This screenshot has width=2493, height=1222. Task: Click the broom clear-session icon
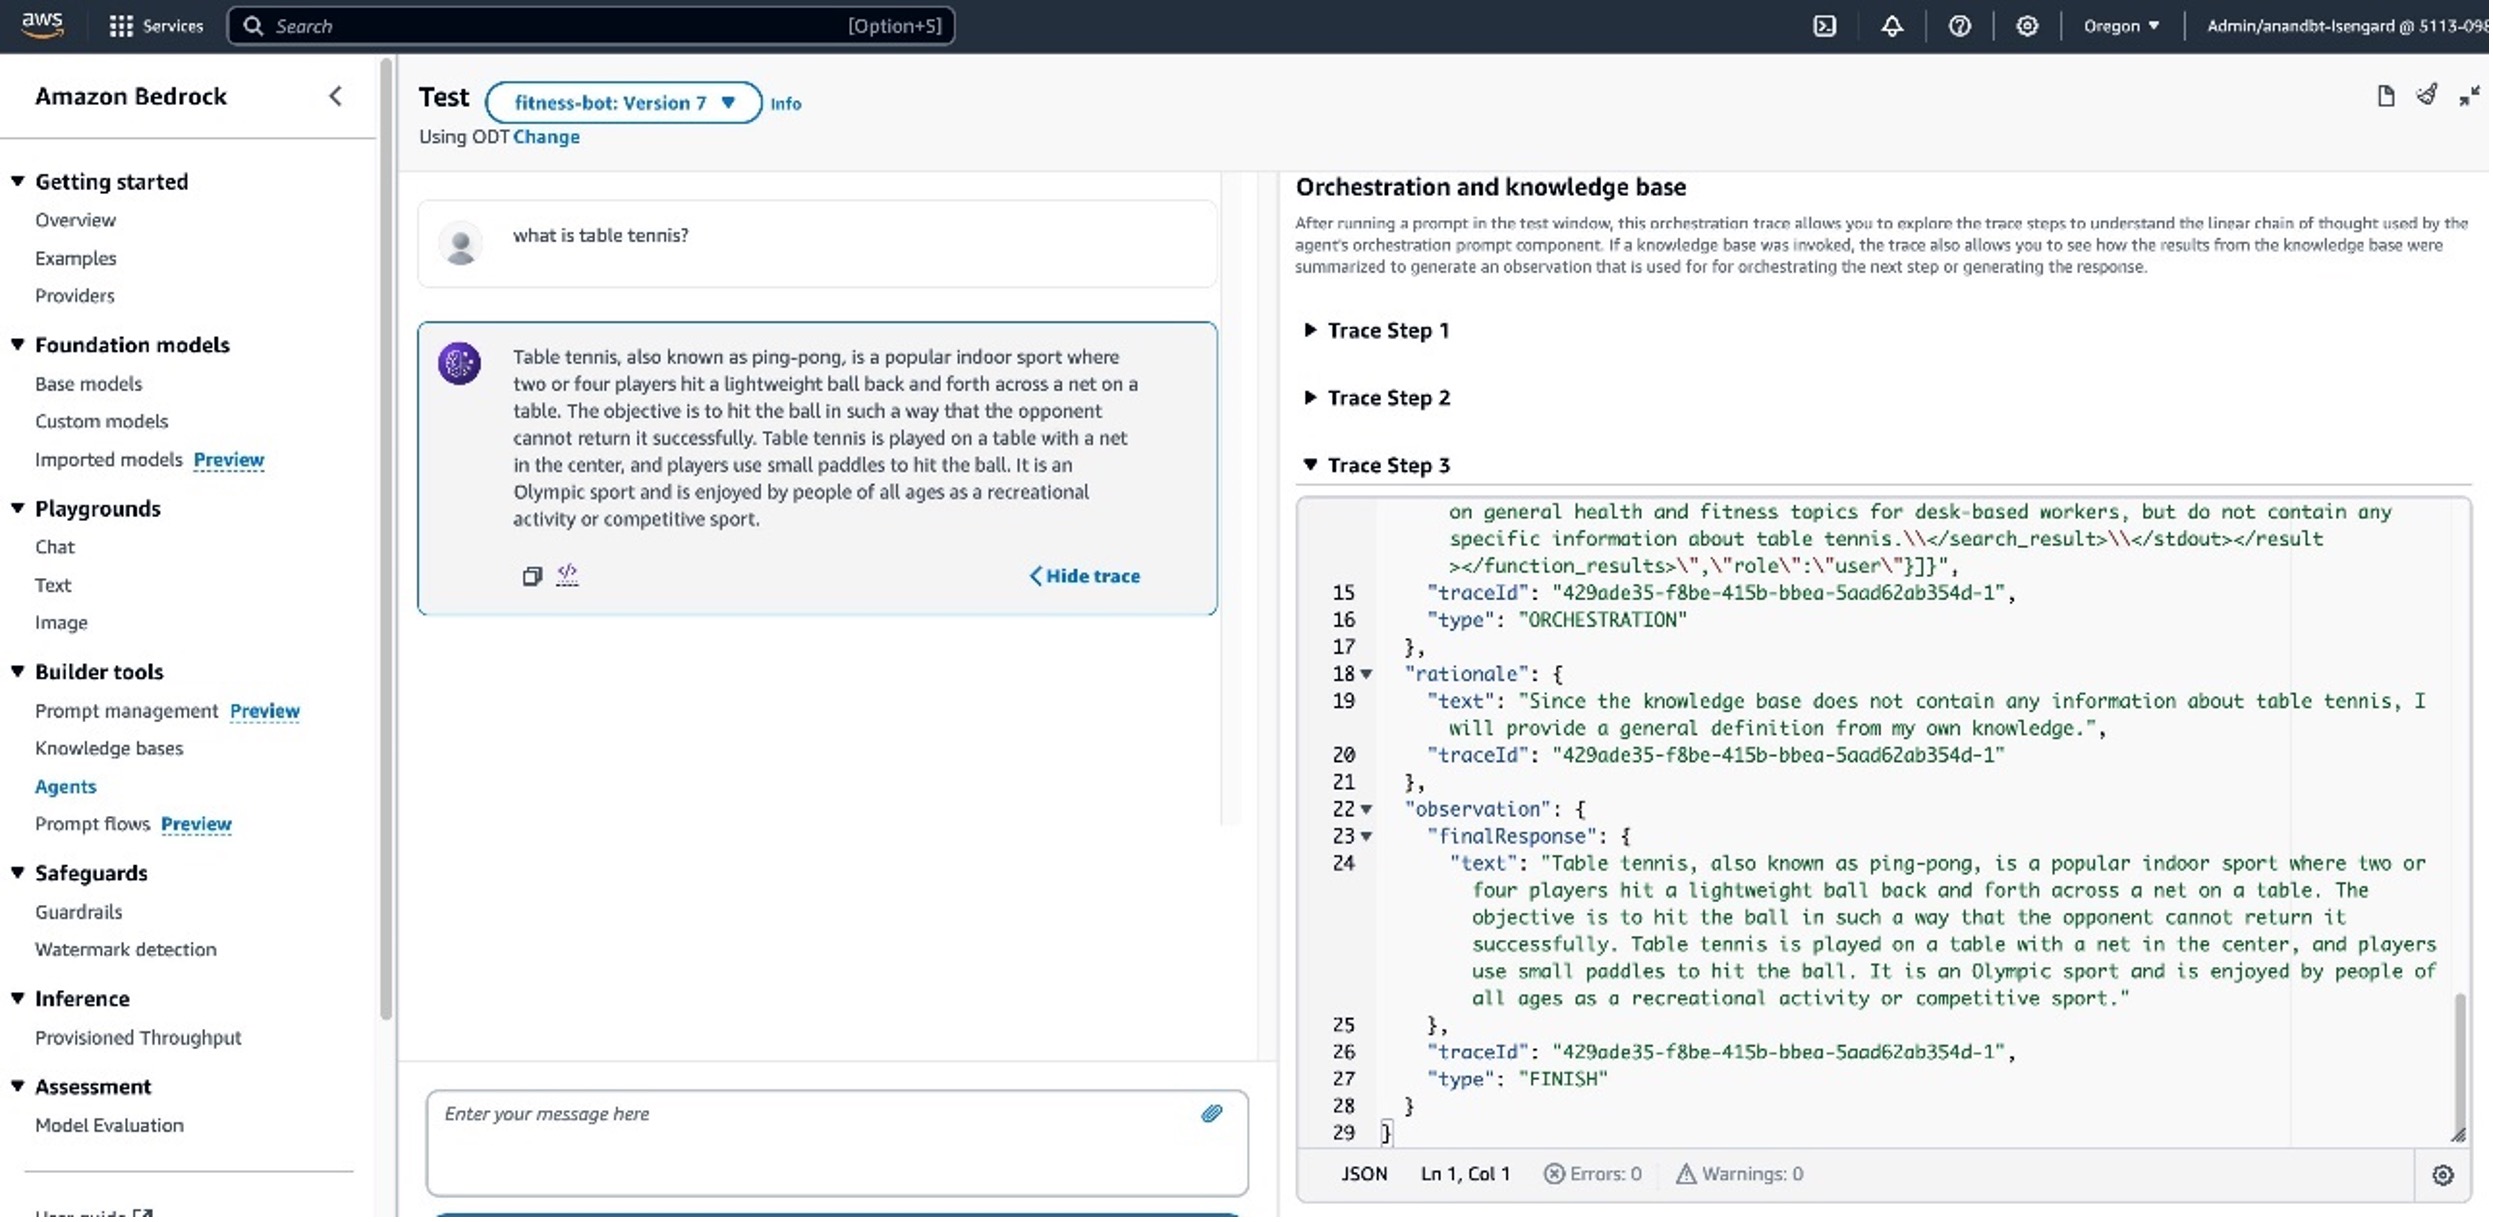pos(2427,95)
